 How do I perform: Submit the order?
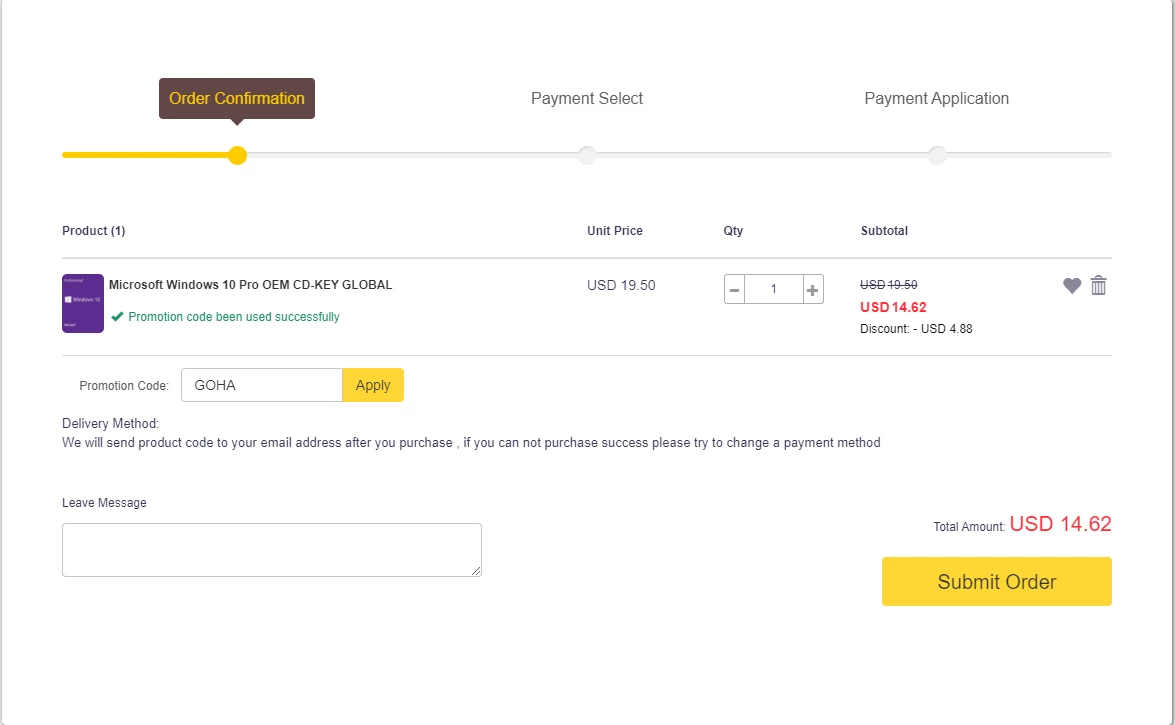pyautogui.click(x=996, y=581)
